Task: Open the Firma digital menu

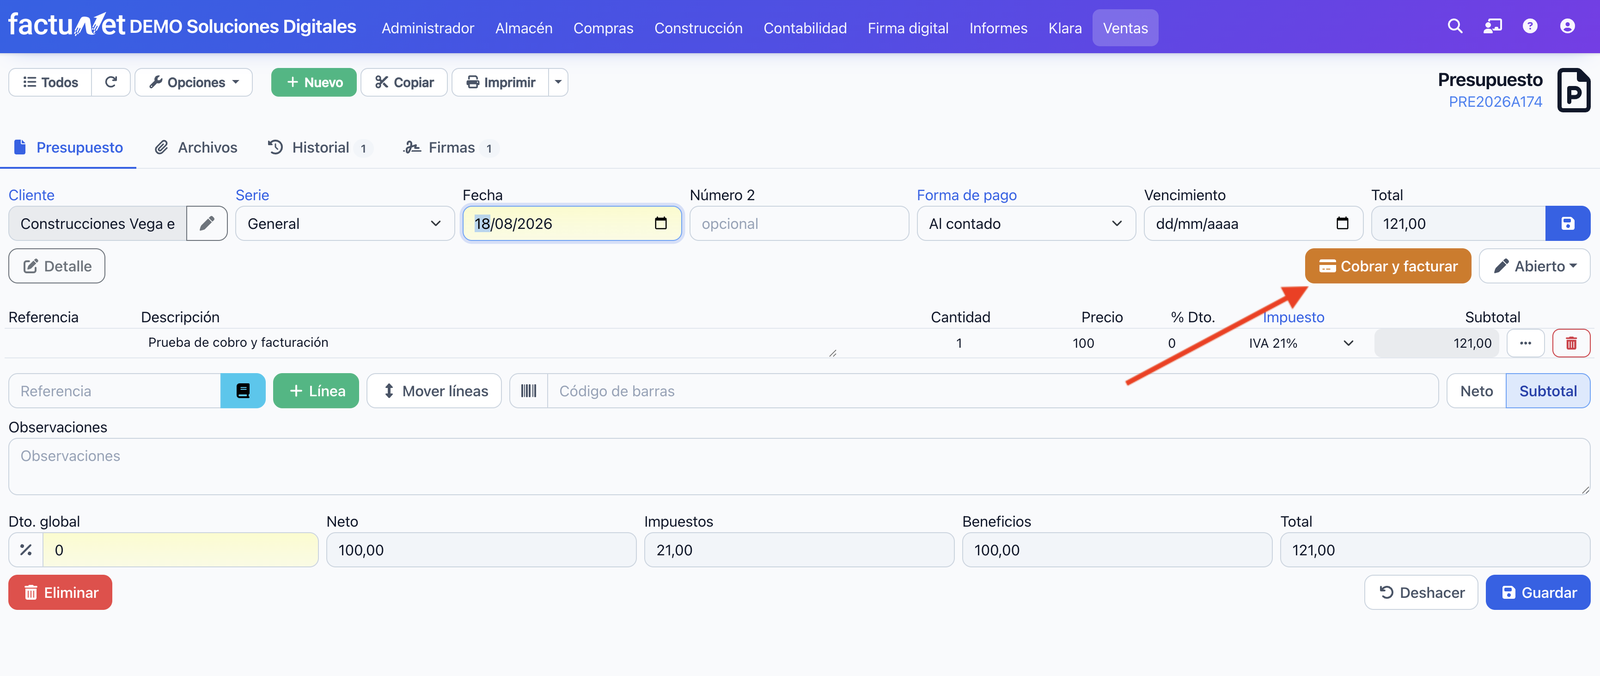Action: point(908,28)
